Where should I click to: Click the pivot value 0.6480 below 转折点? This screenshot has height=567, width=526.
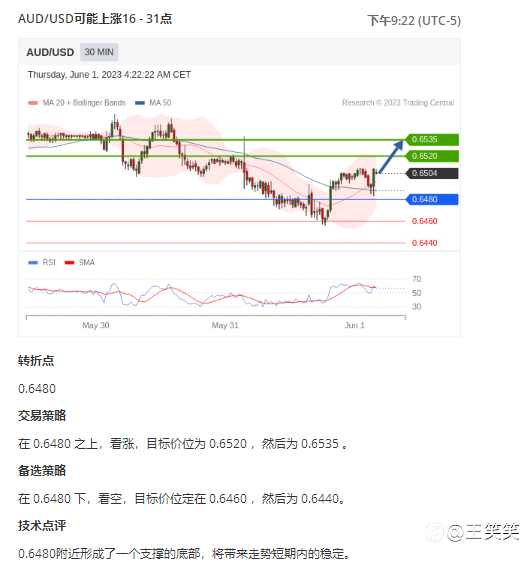(37, 389)
